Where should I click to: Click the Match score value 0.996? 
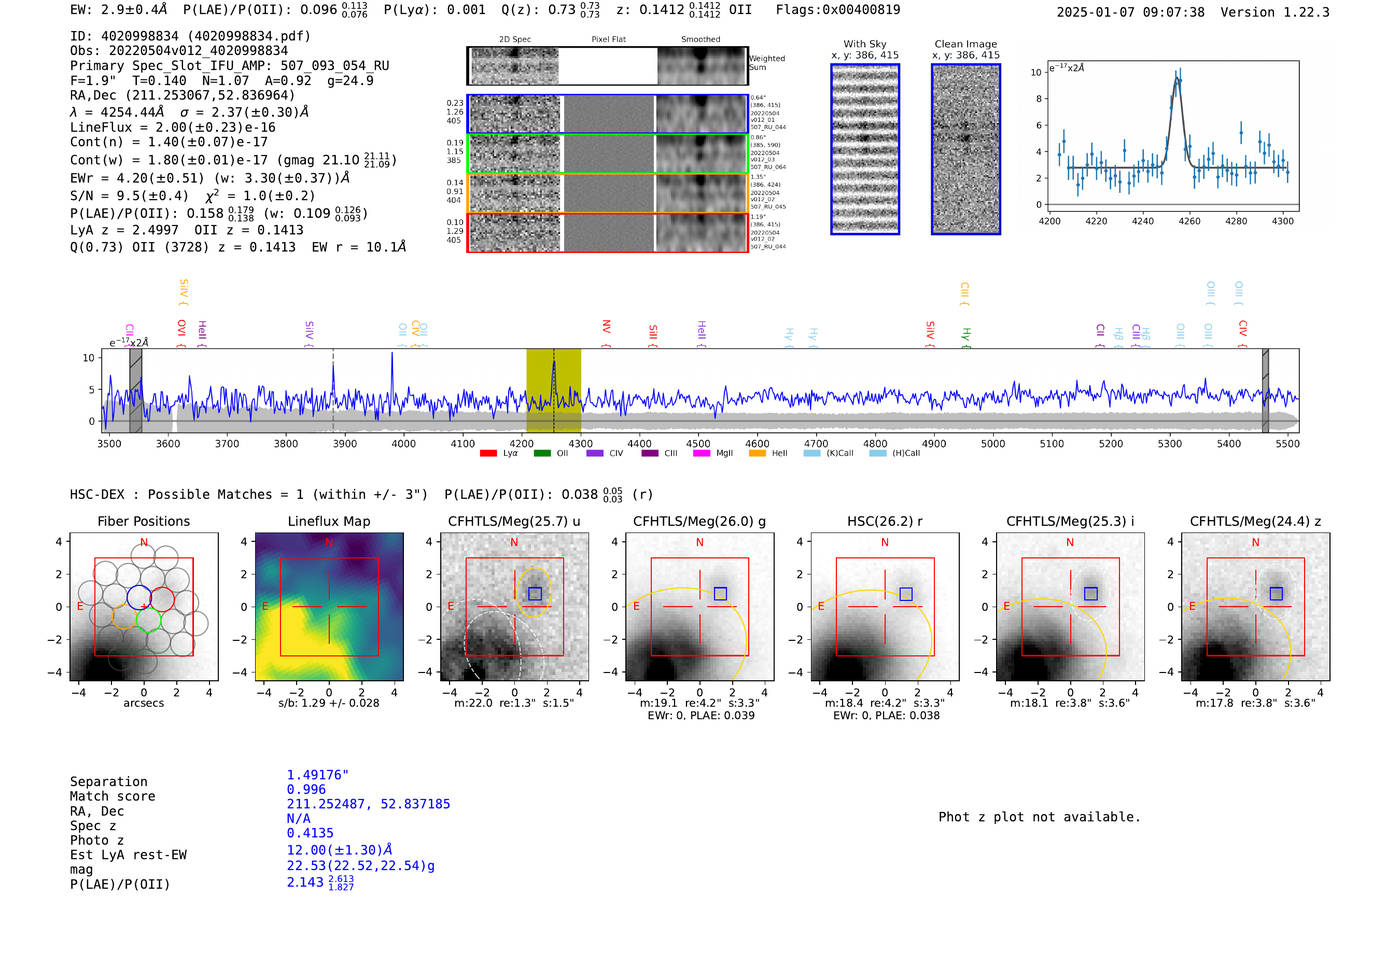[306, 790]
